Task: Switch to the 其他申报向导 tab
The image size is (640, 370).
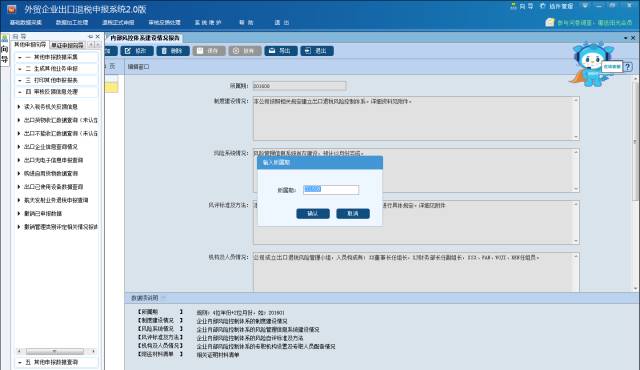Action: [30, 44]
